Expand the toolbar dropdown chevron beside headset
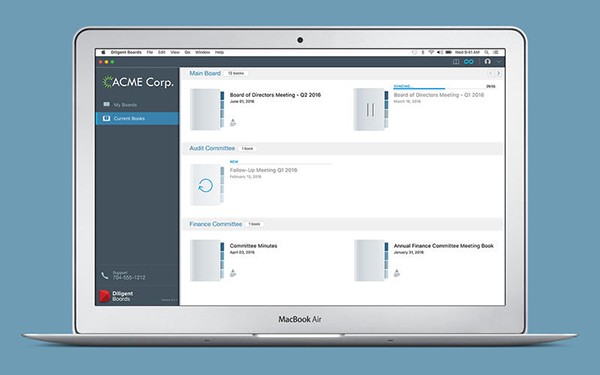Viewport: 600px width, 375px height. point(499,62)
